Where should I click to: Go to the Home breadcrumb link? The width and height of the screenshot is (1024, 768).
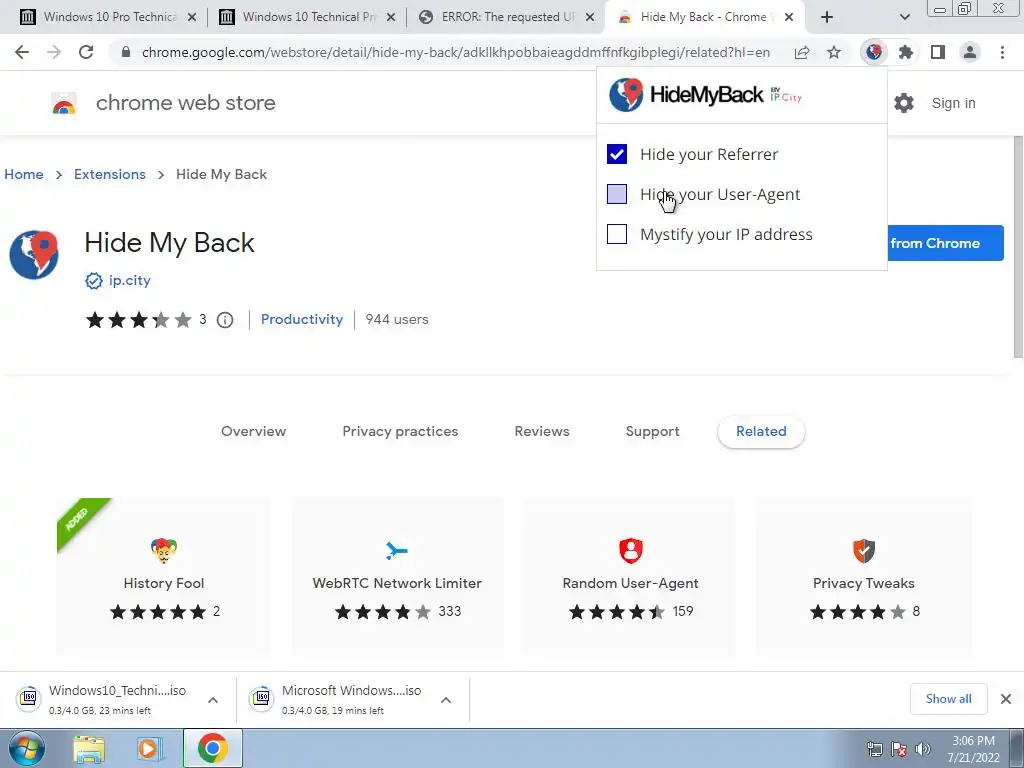24,174
